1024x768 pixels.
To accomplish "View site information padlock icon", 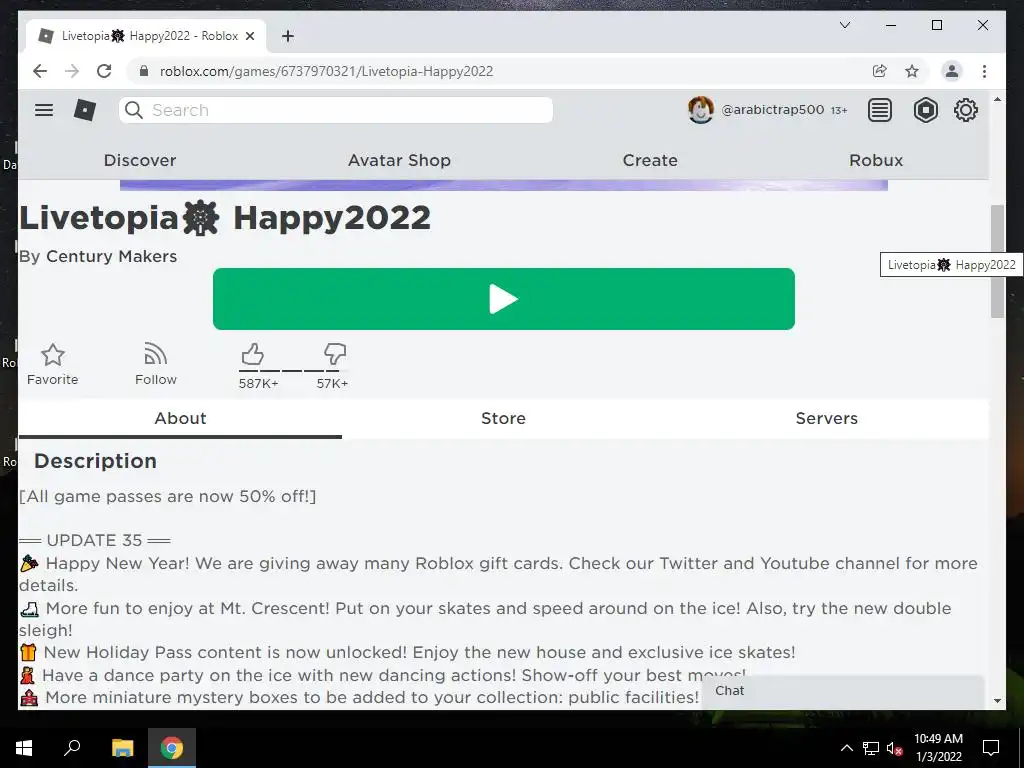I will click(144, 71).
